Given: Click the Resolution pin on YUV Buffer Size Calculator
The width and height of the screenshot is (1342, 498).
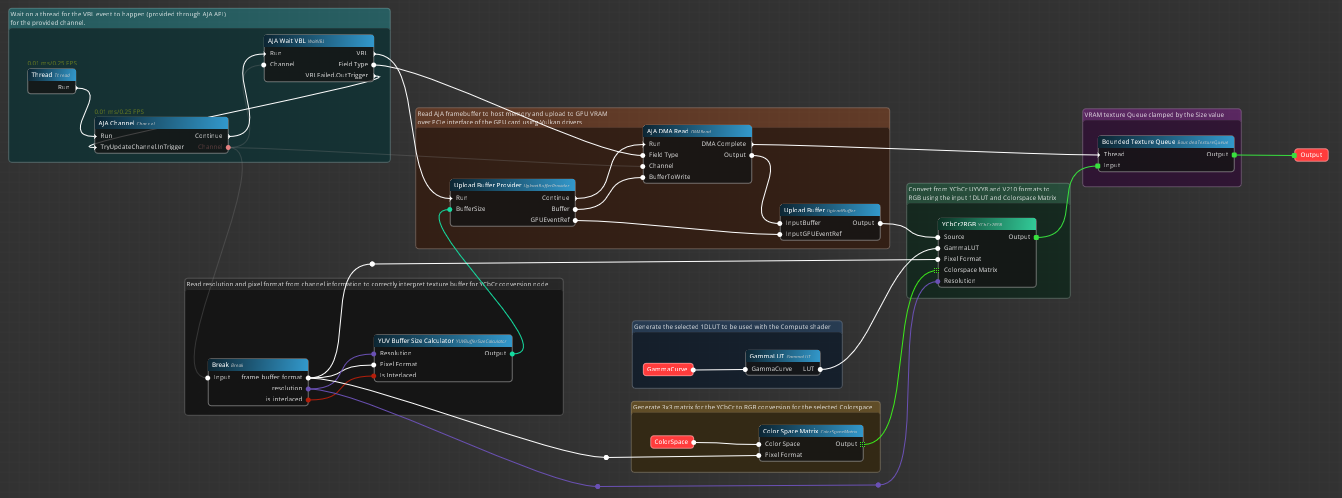Looking at the screenshot, I should [x=374, y=353].
